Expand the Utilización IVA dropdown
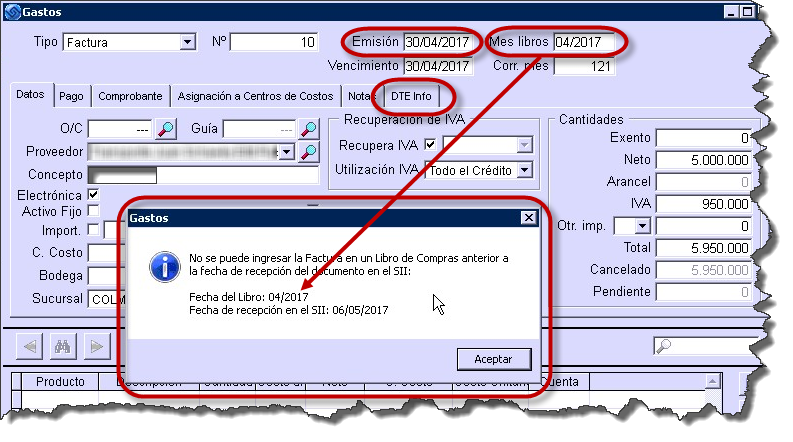The height and width of the screenshot is (442, 793). (x=524, y=170)
